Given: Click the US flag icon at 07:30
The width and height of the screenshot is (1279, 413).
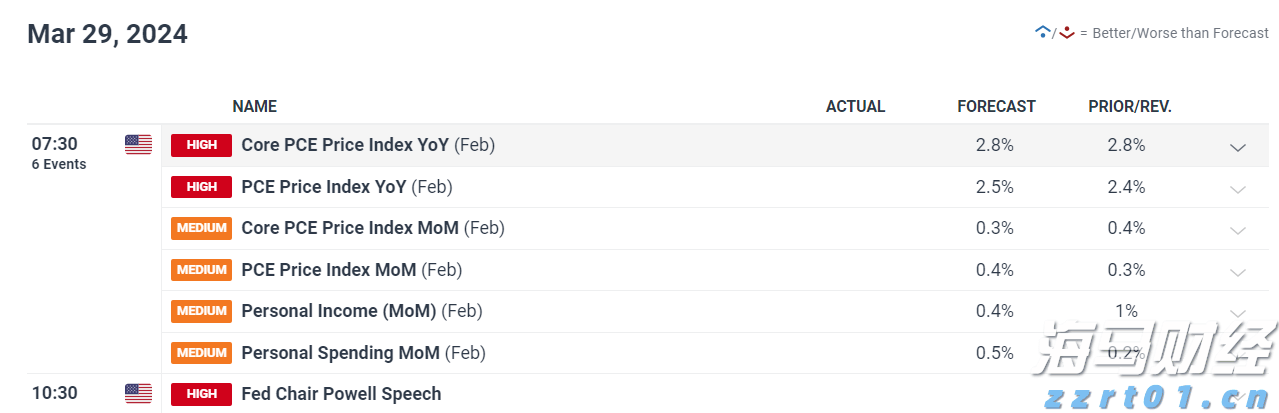Looking at the screenshot, I should (138, 145).
